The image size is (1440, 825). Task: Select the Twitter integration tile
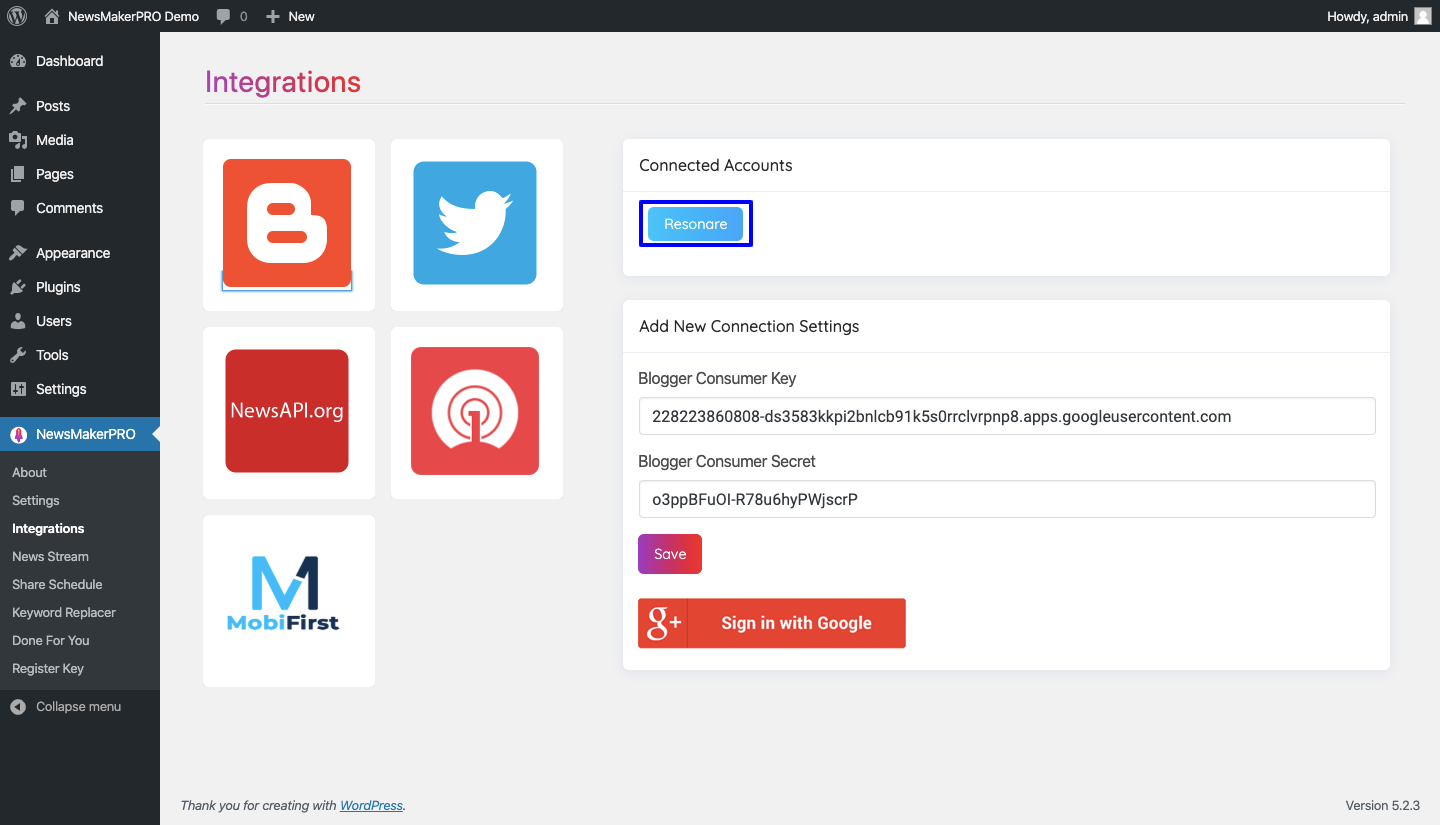click(475, 223)
